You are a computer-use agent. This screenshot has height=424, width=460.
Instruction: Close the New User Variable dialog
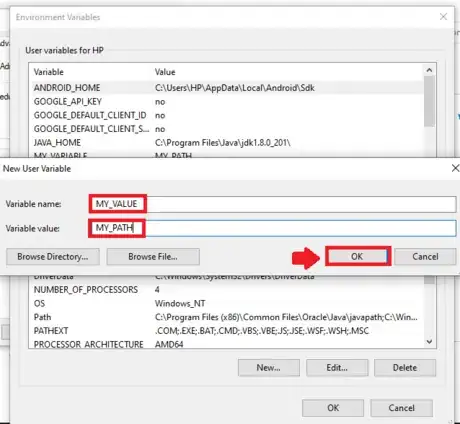pyautogui.click(x=455, y=168)
